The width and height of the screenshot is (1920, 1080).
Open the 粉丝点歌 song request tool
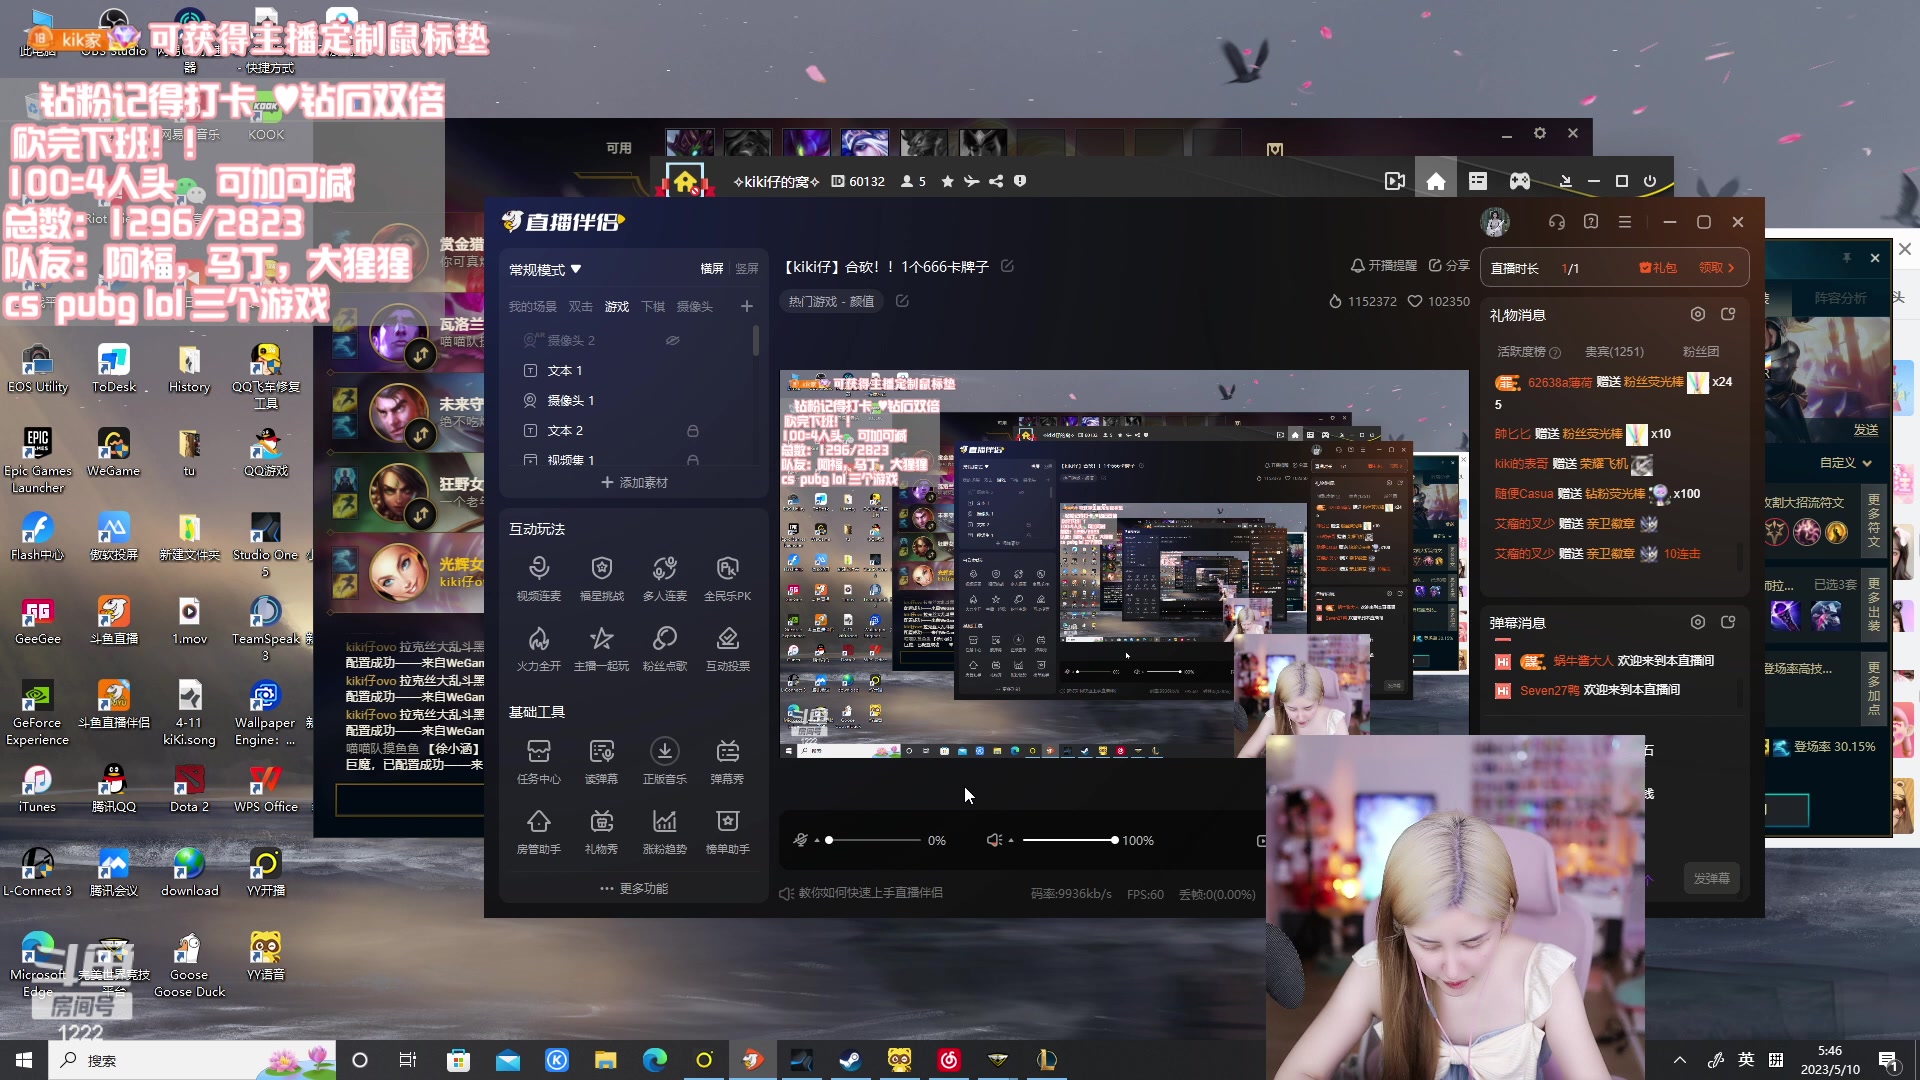[665, 649]
